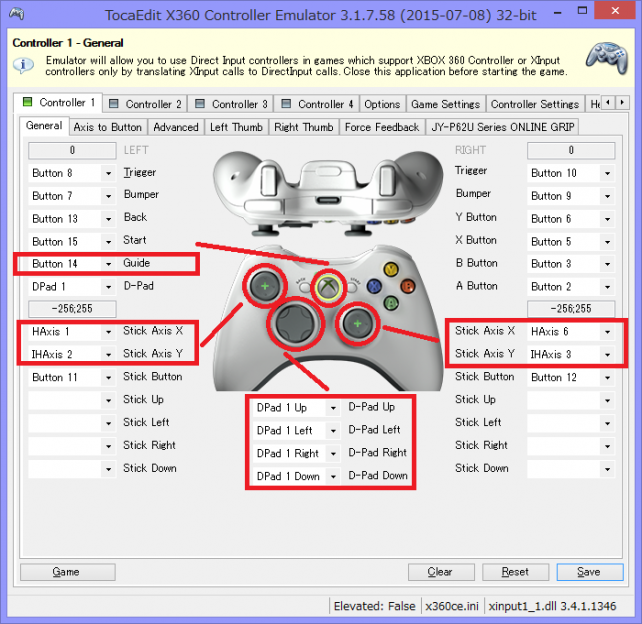Open the Axis to Button sub-tab

pos(108,127)
